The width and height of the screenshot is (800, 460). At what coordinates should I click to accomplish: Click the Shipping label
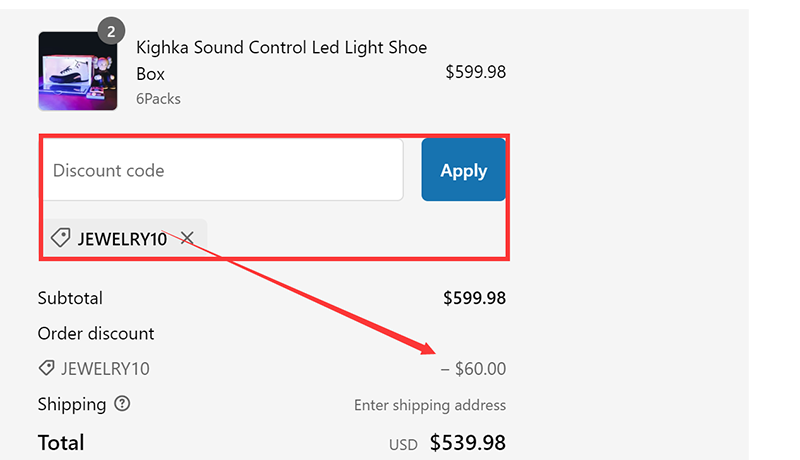tap(72, 404)
